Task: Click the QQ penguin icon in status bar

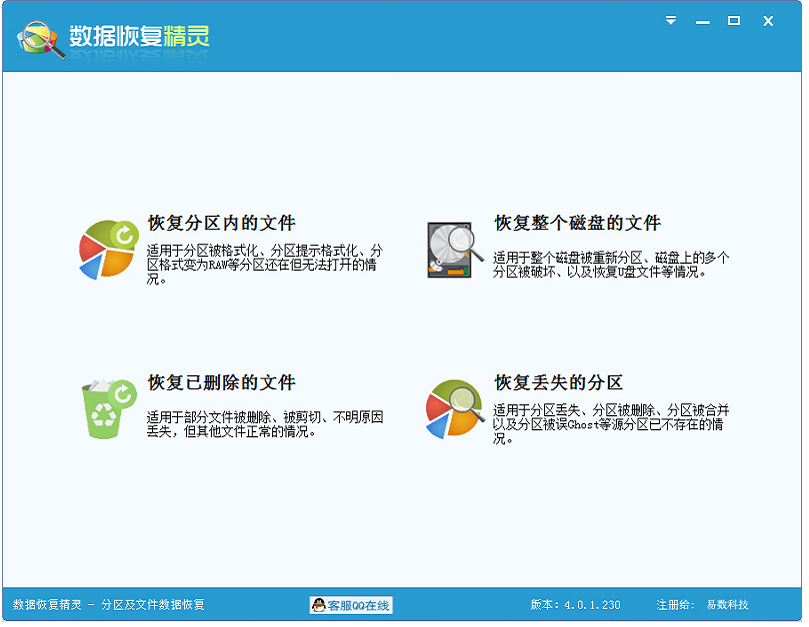Action: pyautogui.click(x=318, y=605)
